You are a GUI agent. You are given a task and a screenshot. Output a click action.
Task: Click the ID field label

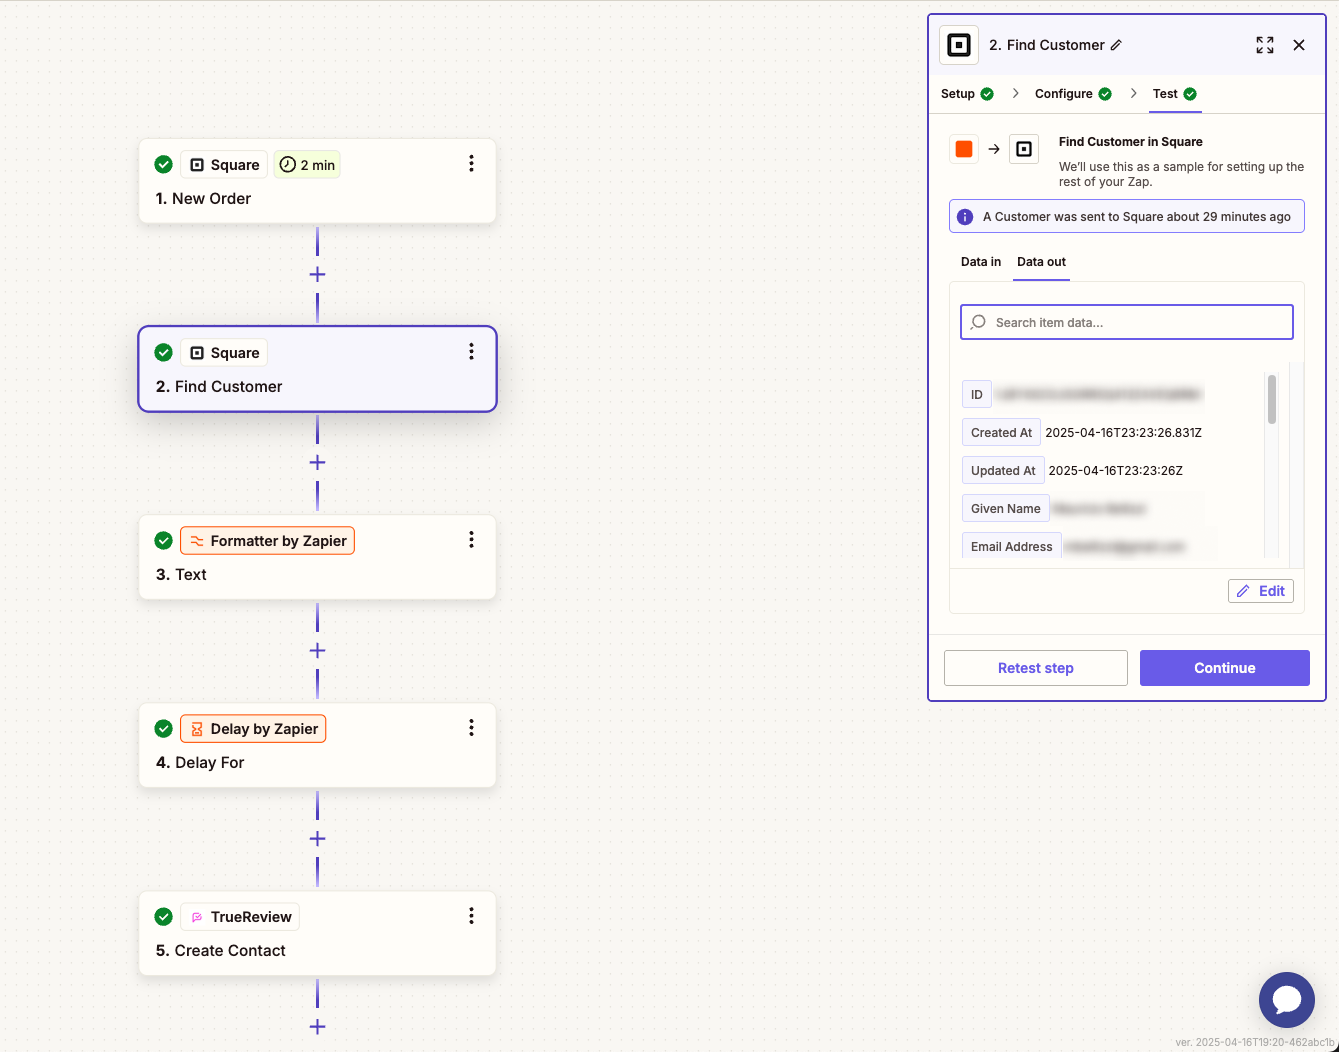pyautogui.click(x=977, y=394)
